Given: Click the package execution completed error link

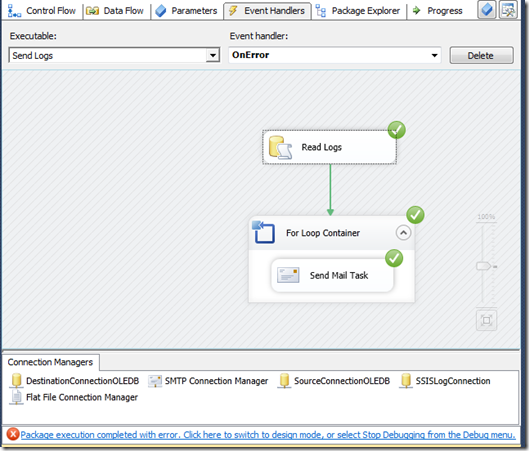Looking at the screenshot, I should pyautogui.click(x=268, y=435).
